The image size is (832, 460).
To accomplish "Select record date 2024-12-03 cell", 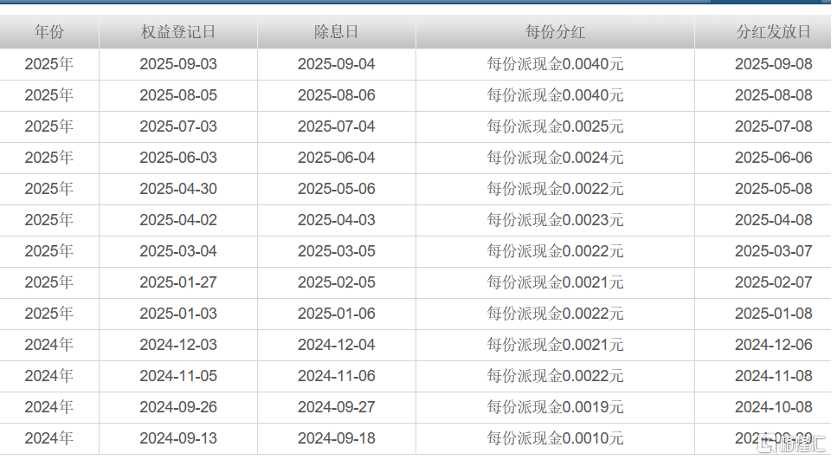I will point(178,344).
